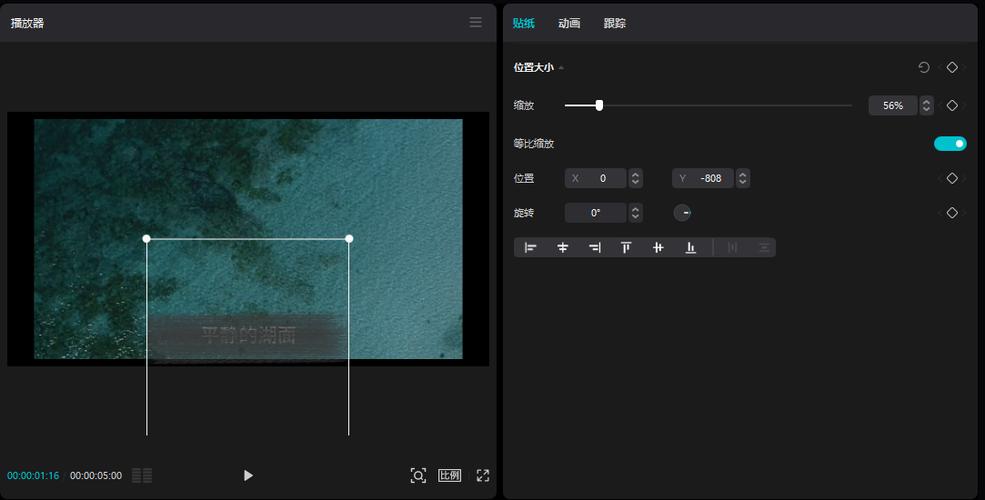The image size is (985, 500).
Task: Click the 缩放 slider handle
Action: click(x=599, y=105)
